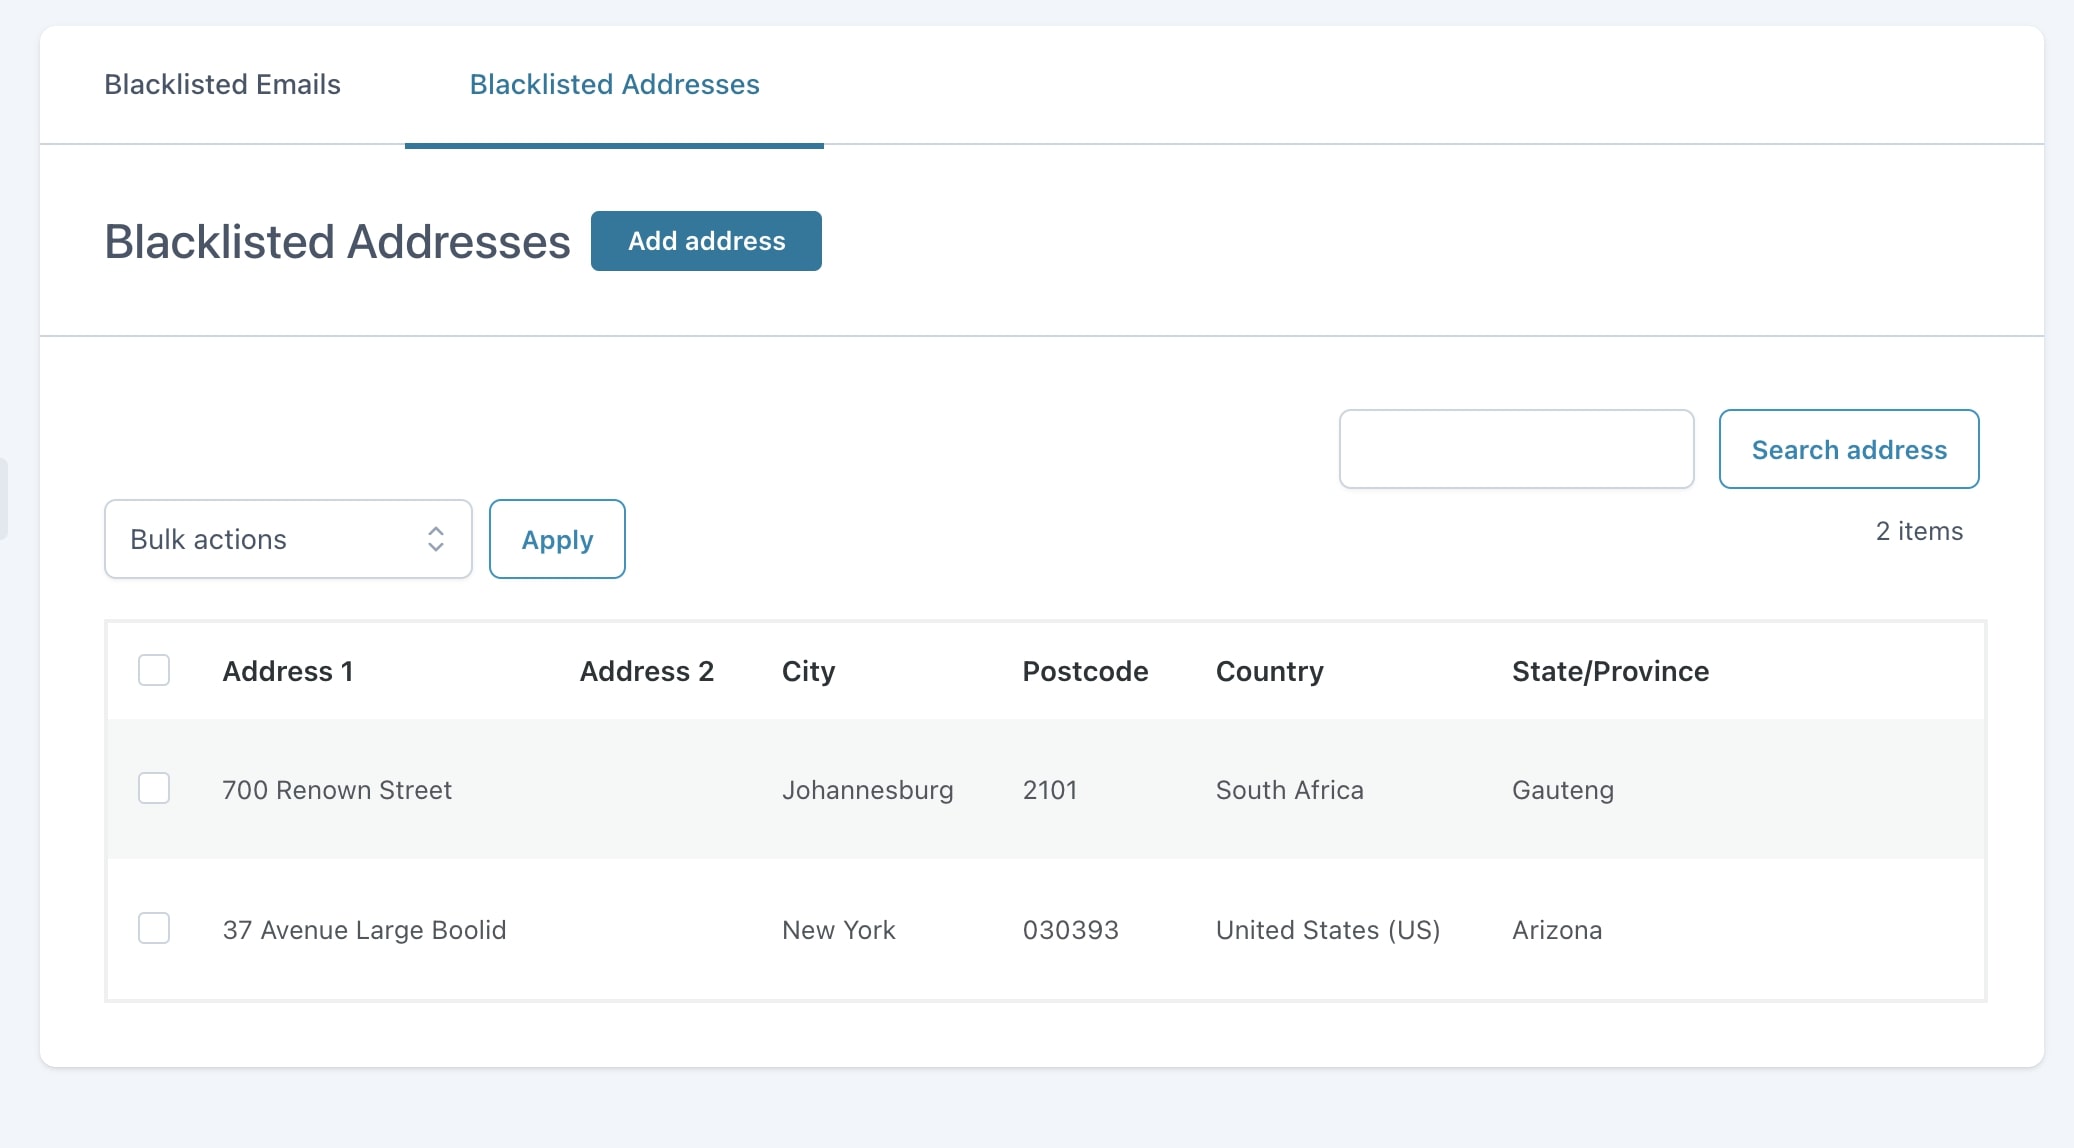Select the Blacklisted Addresses tab

click(x=614, y=85)
